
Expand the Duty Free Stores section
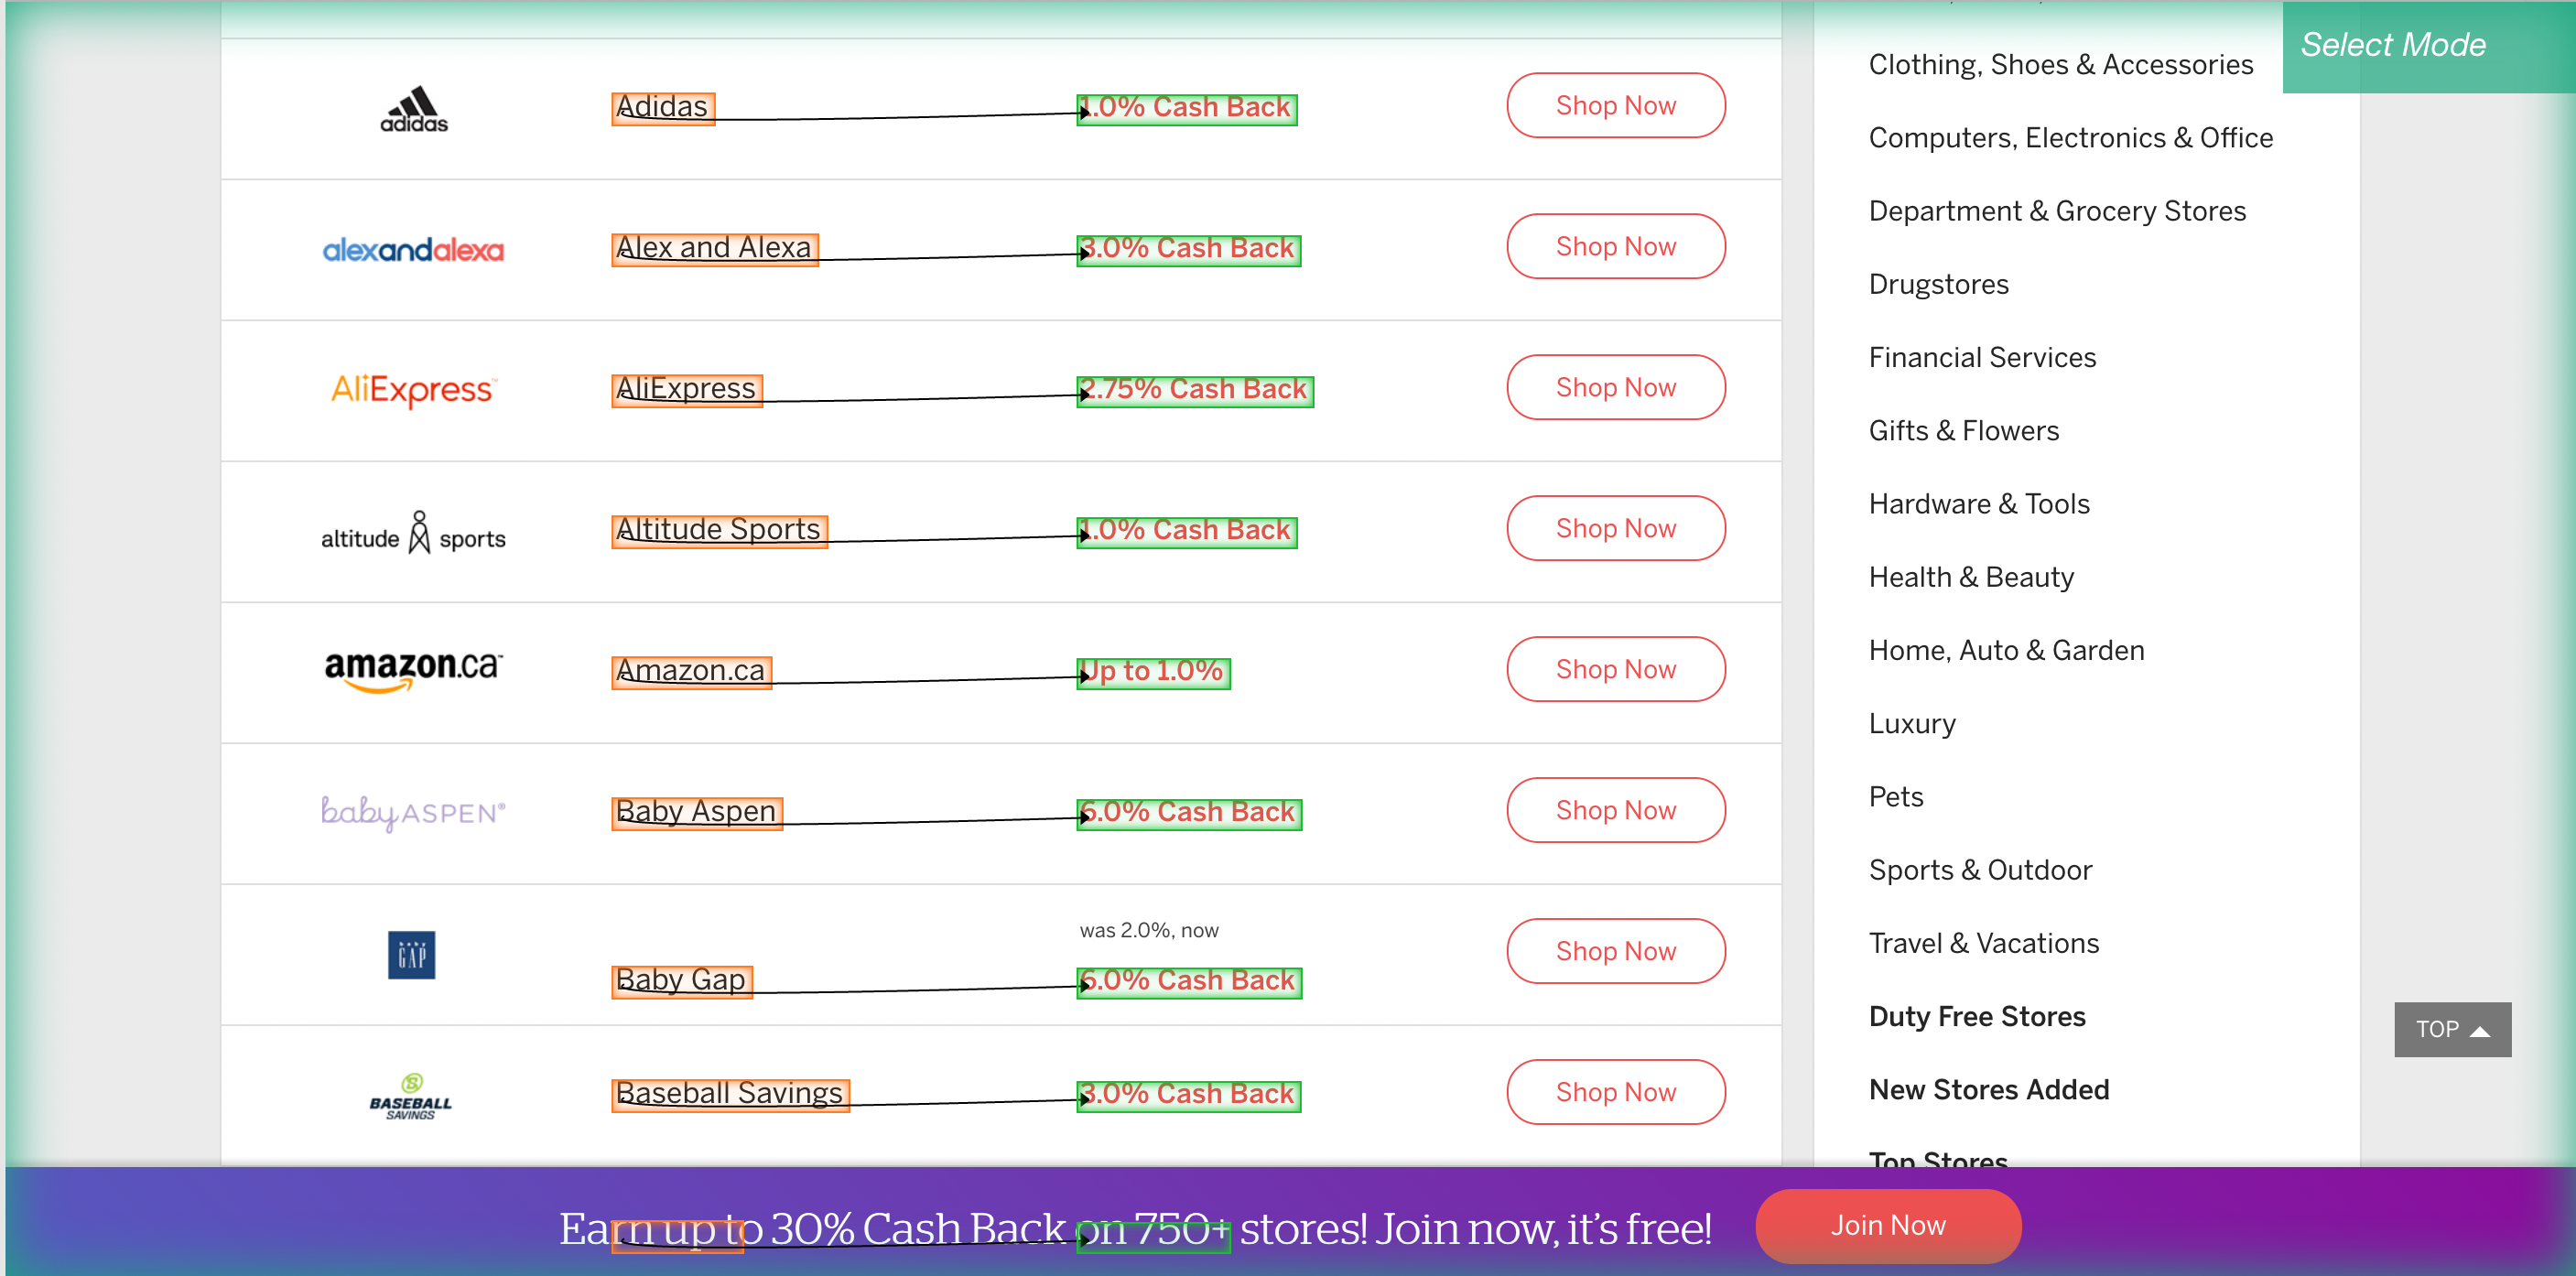pos(1976,1015)
